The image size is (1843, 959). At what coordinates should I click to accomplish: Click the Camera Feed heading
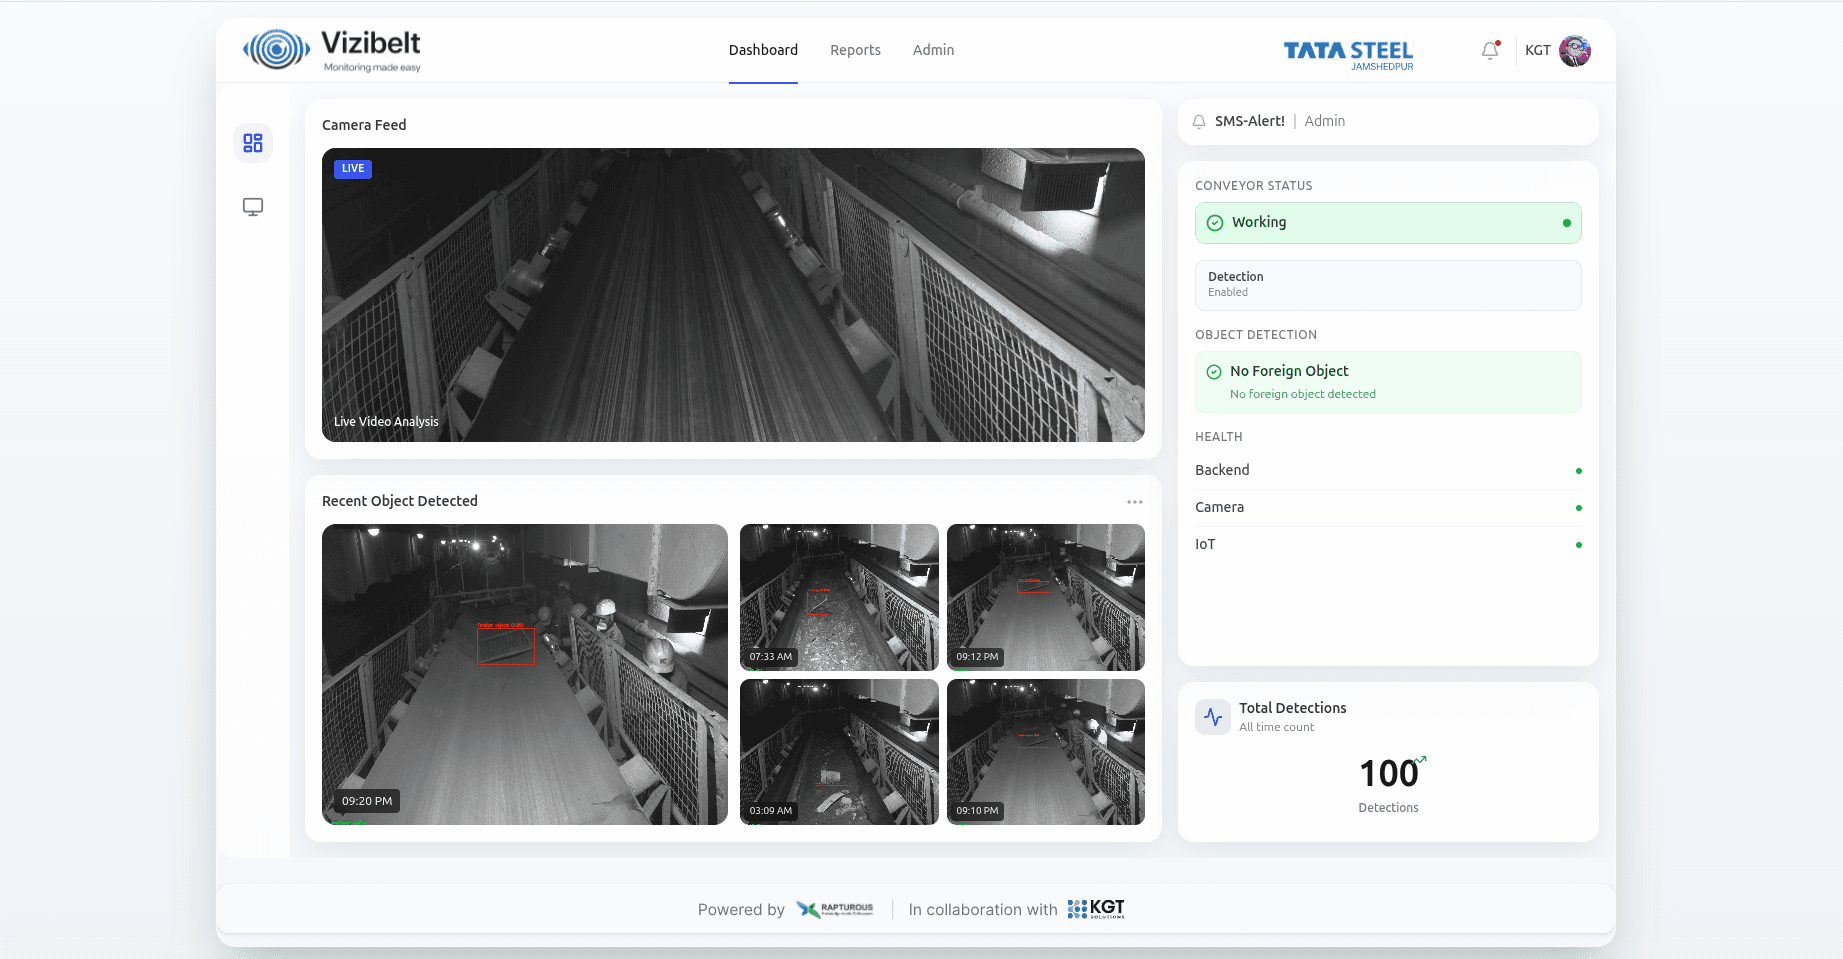click(364, 125)
